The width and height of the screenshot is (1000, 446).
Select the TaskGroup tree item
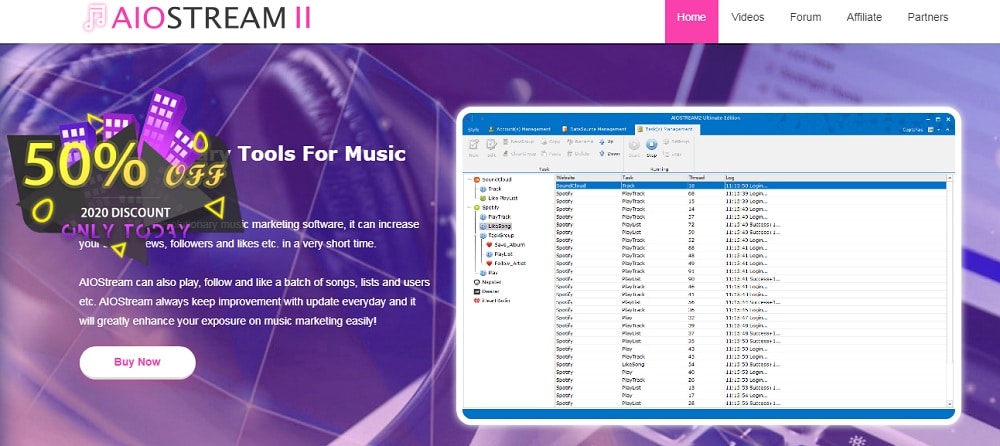point(496,235)
